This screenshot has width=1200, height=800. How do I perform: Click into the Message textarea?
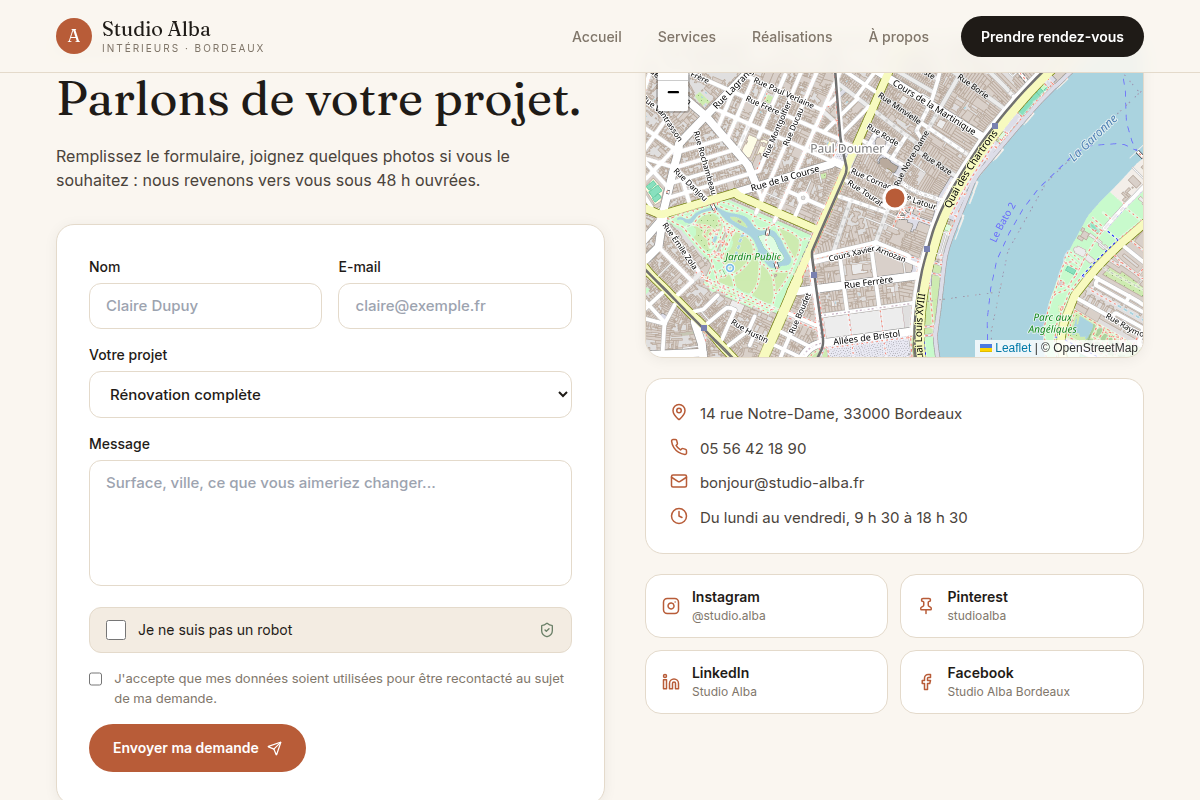click(330, 523)
